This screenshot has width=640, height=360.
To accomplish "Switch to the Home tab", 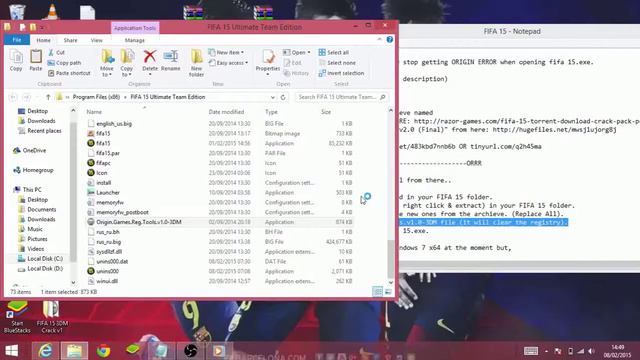I will (x=43, y=40).
